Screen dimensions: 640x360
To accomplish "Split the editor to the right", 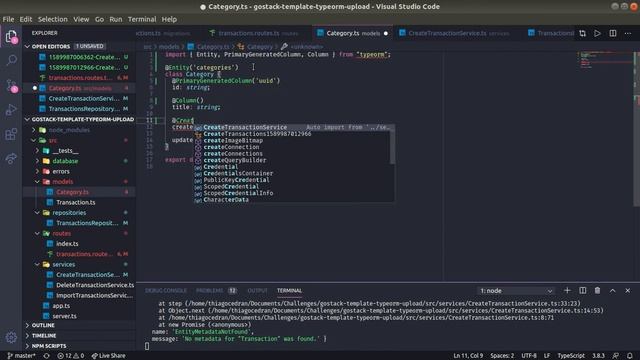I will (x=613, y=33).
